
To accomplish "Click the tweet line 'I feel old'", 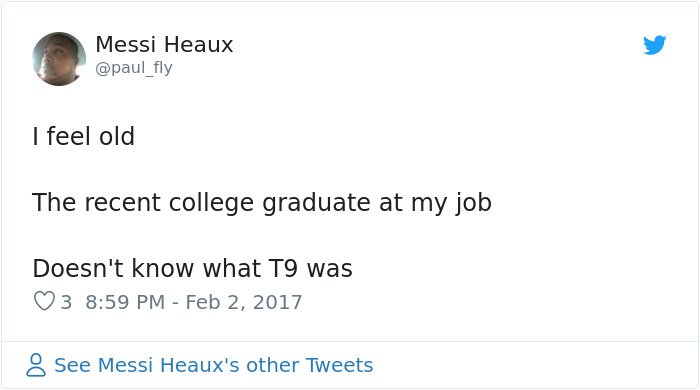I will (83, 136).
